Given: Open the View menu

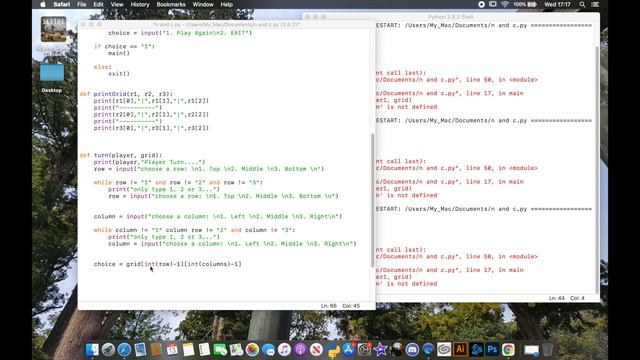Looking at the screenshot, I should [117, 4].
